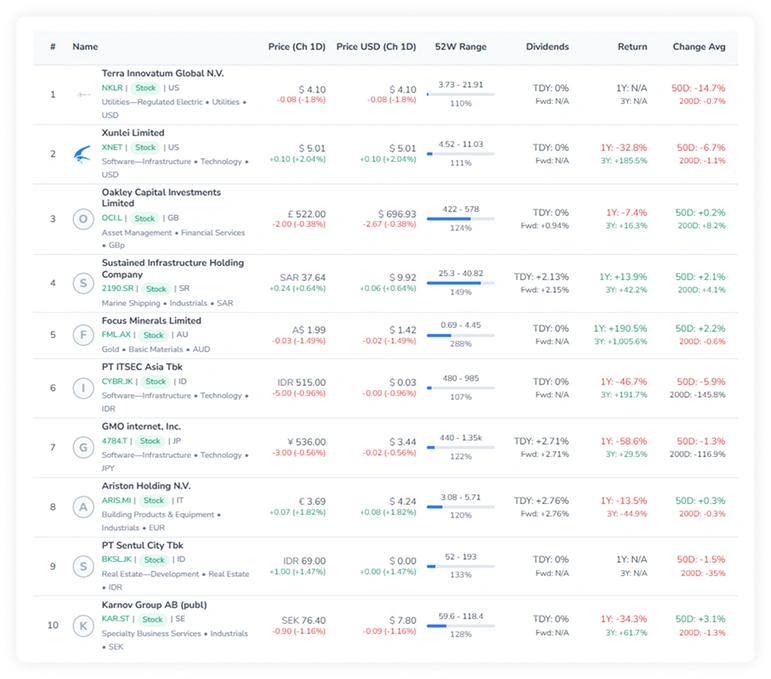Image resolution: width=771 pixels, height=679 pixels.
Task: Click the Oakley Capital 'O' avatar icon
Action: (83, 219)
